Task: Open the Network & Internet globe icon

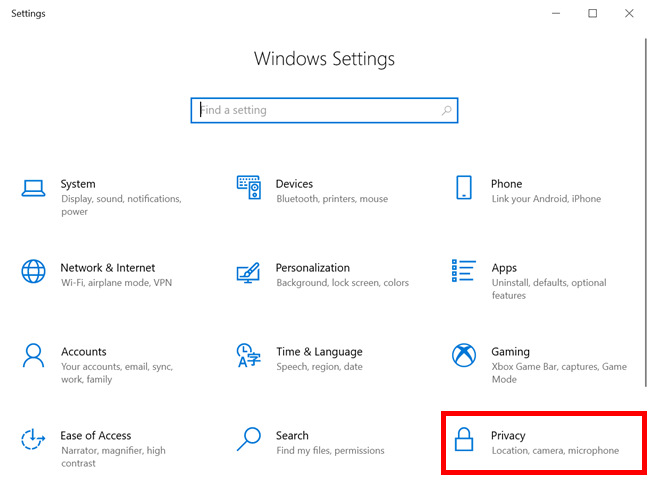Action: [x=33, y=271]
